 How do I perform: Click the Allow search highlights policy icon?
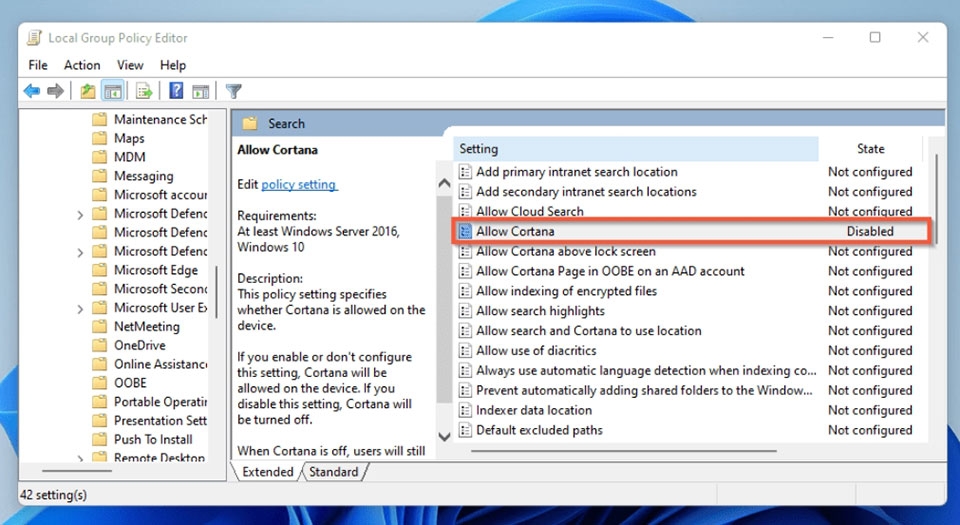tap(465, 311)
